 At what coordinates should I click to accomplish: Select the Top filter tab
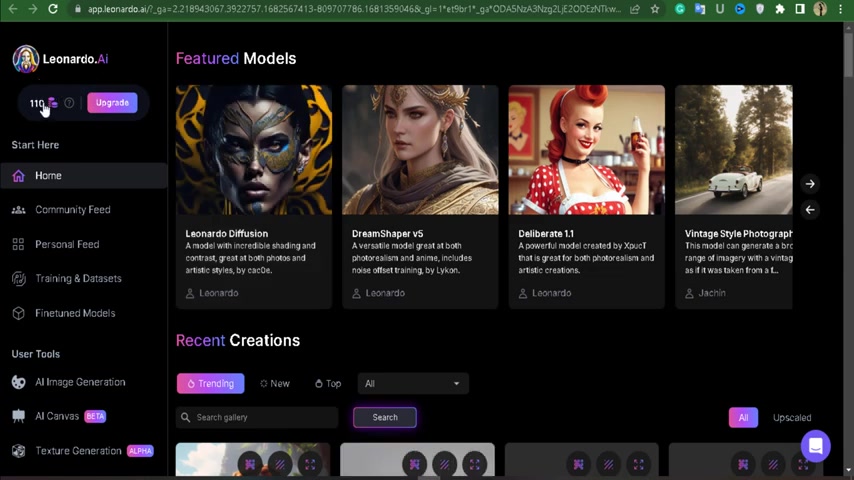(x=328, y=384)
